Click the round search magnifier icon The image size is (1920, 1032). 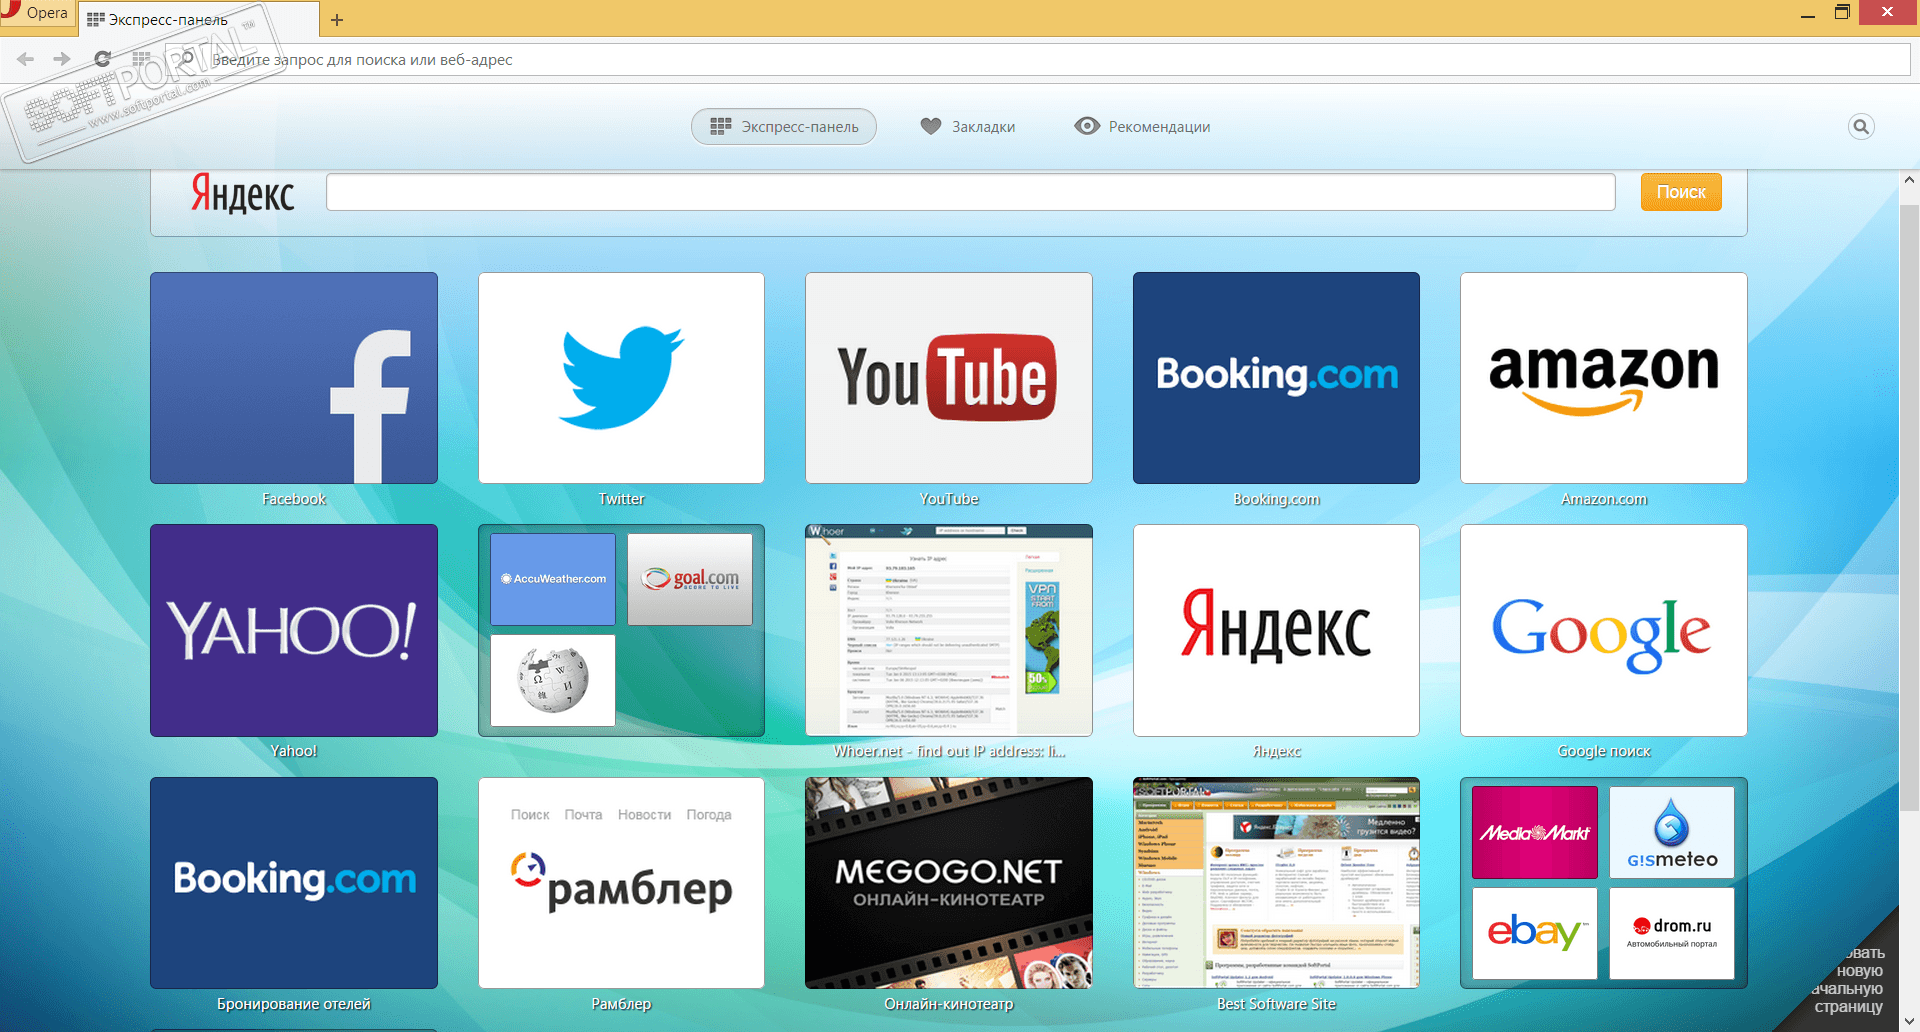tap(1861, 127)
